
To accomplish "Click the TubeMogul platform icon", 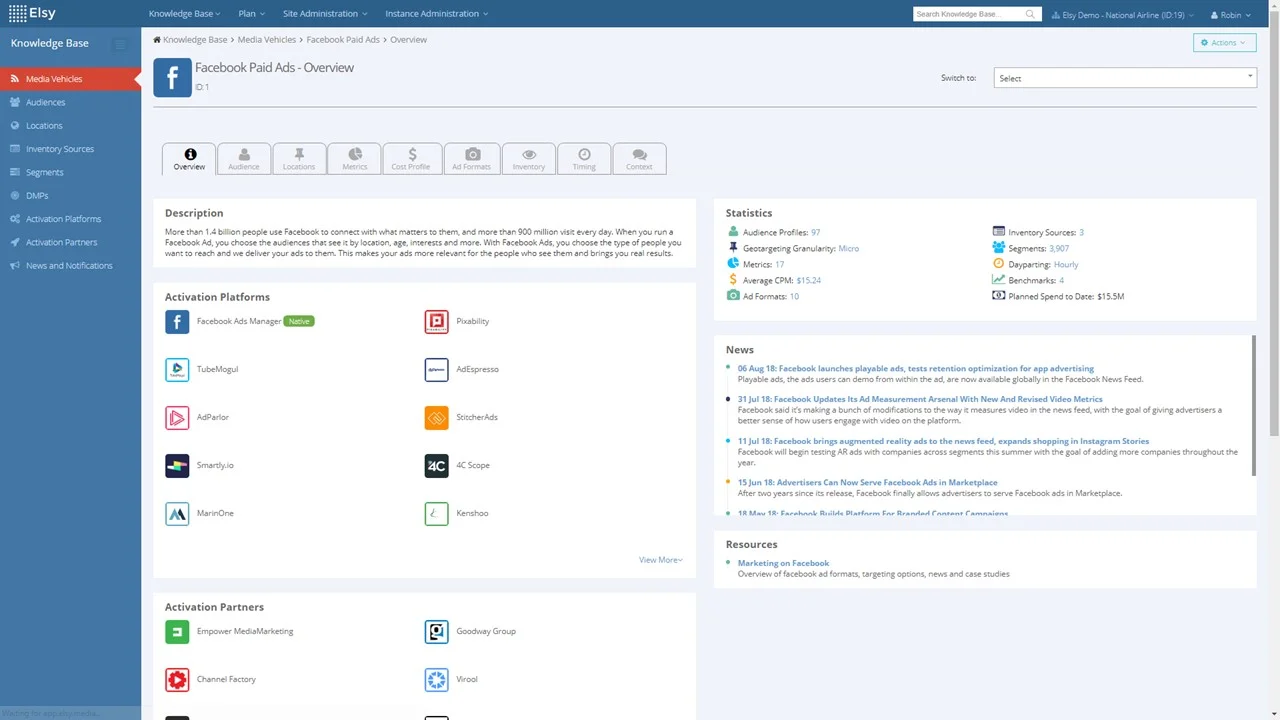I will coord(177,369).
